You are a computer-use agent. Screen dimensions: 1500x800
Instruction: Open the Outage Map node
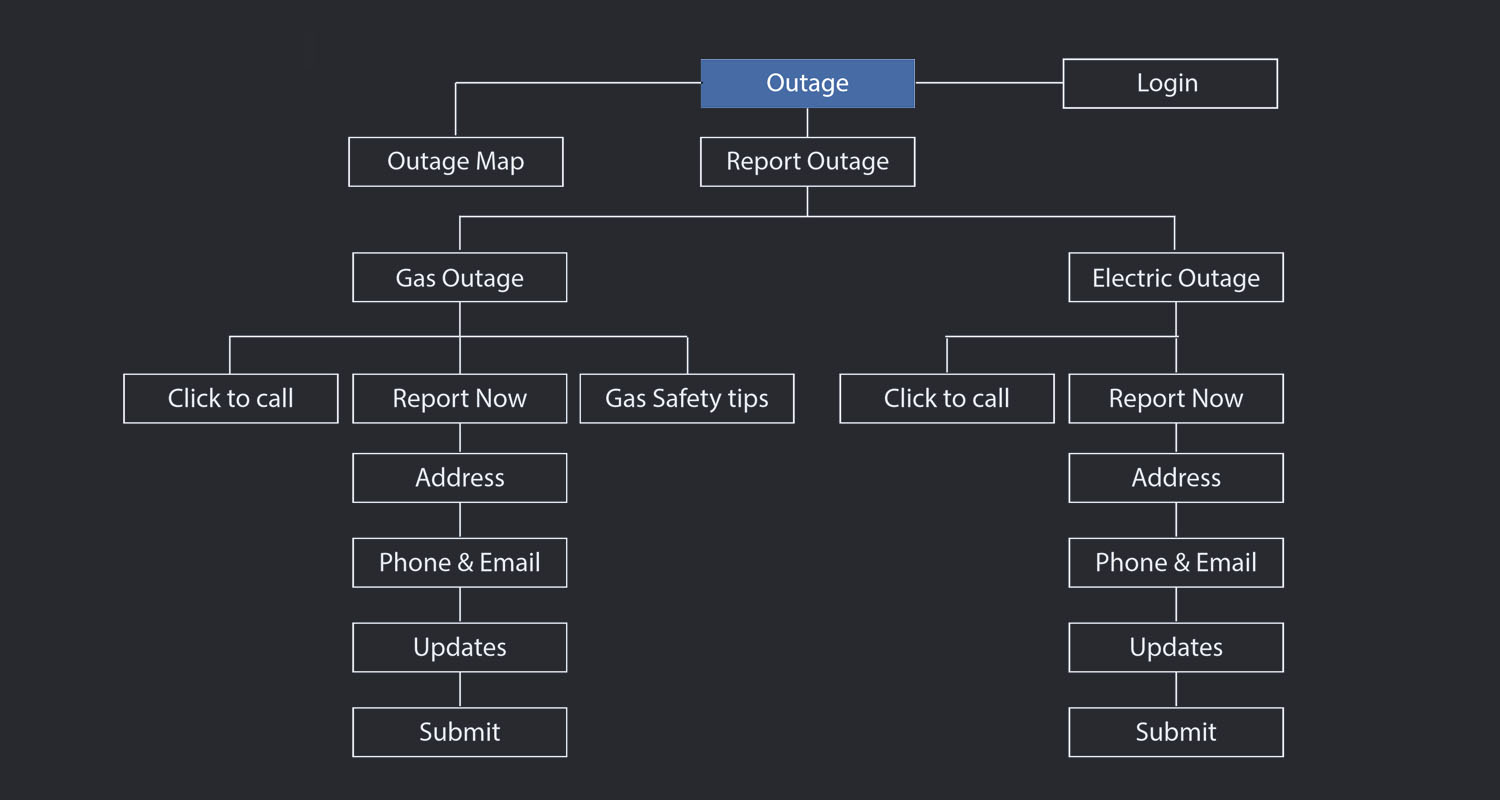[x=455, y=162]
